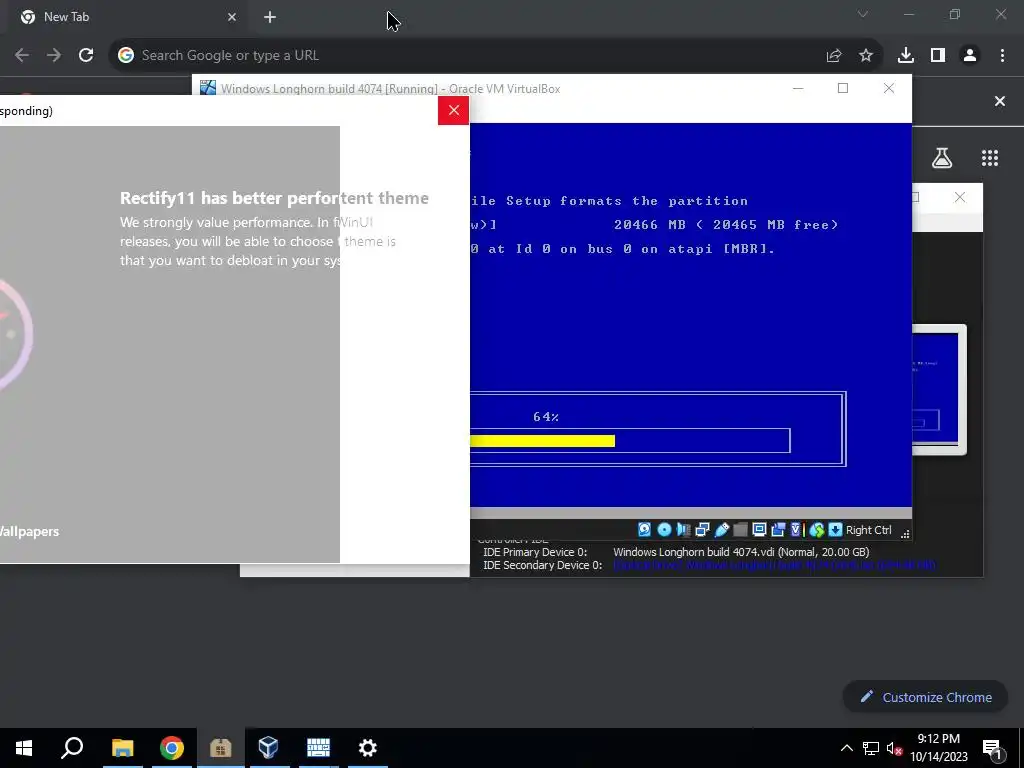Screen dimensions: 1024x768
Task: Click the VirtualBox display indicator icon
Action: [759, 530]
